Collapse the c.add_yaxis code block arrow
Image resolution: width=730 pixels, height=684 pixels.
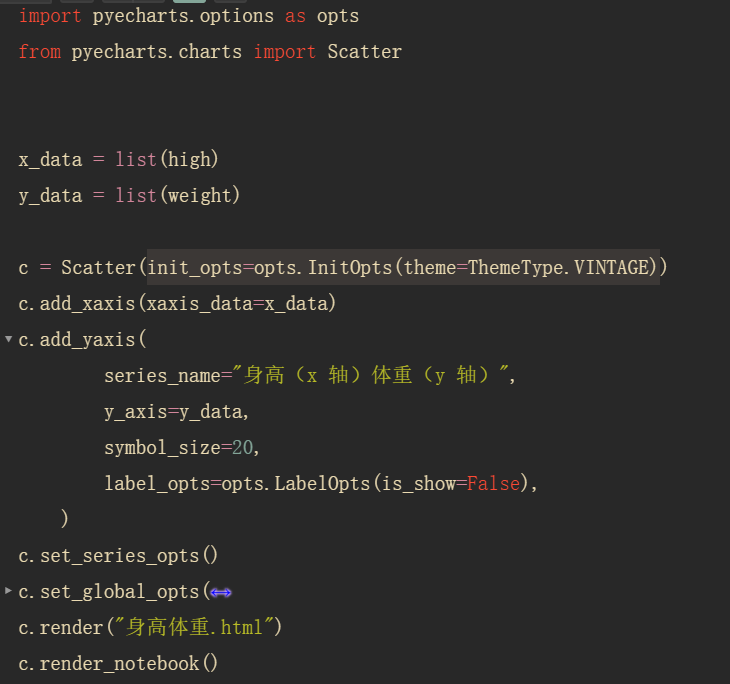tap(9, 340)
